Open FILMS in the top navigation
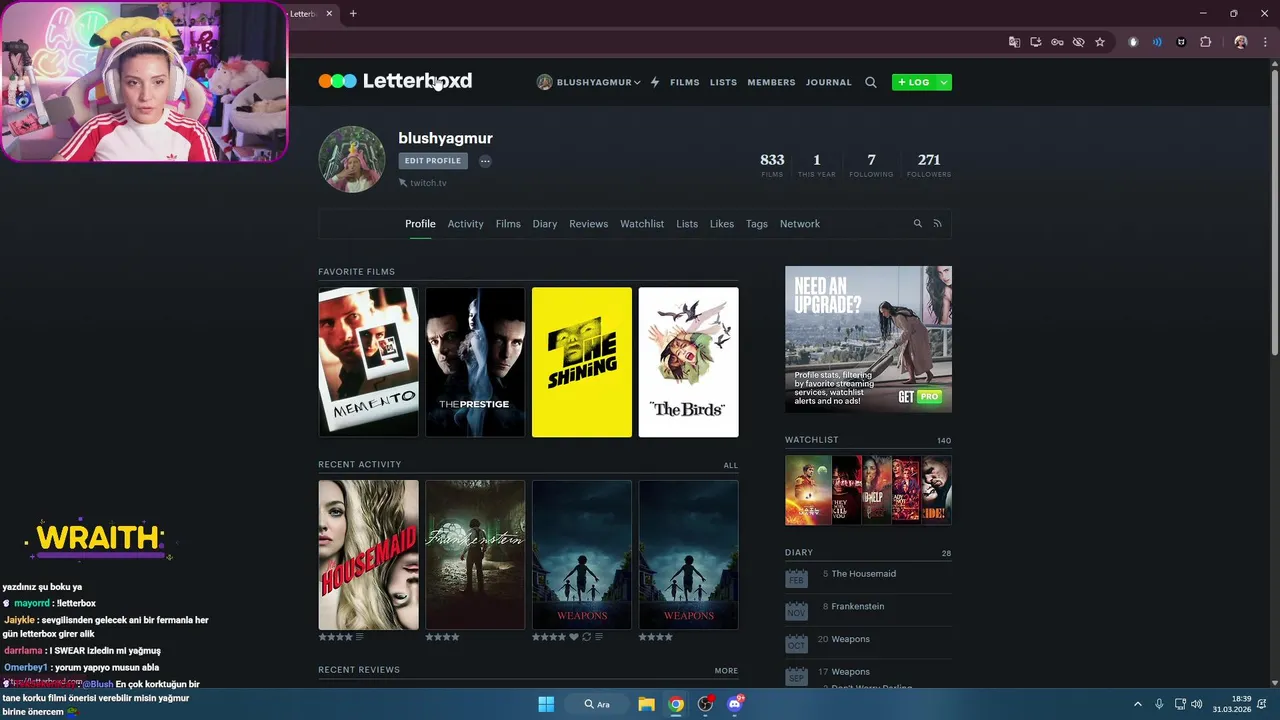The image size is (1280, 720). [x=685, y=82]
